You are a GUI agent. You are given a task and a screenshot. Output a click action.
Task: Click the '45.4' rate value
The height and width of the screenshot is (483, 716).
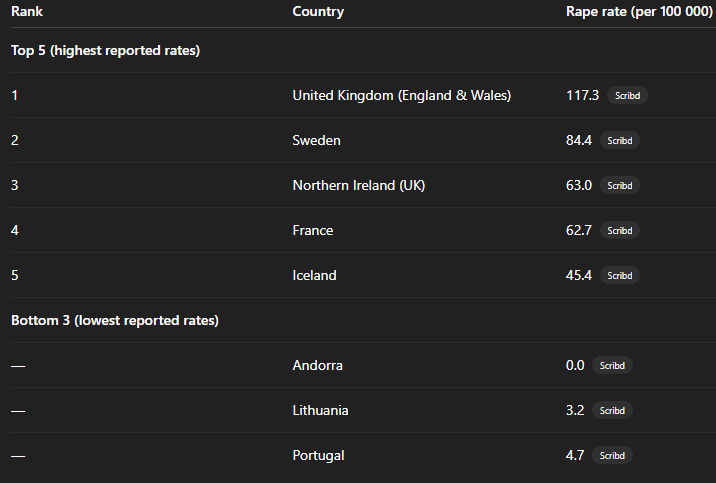tap(579, 275)
